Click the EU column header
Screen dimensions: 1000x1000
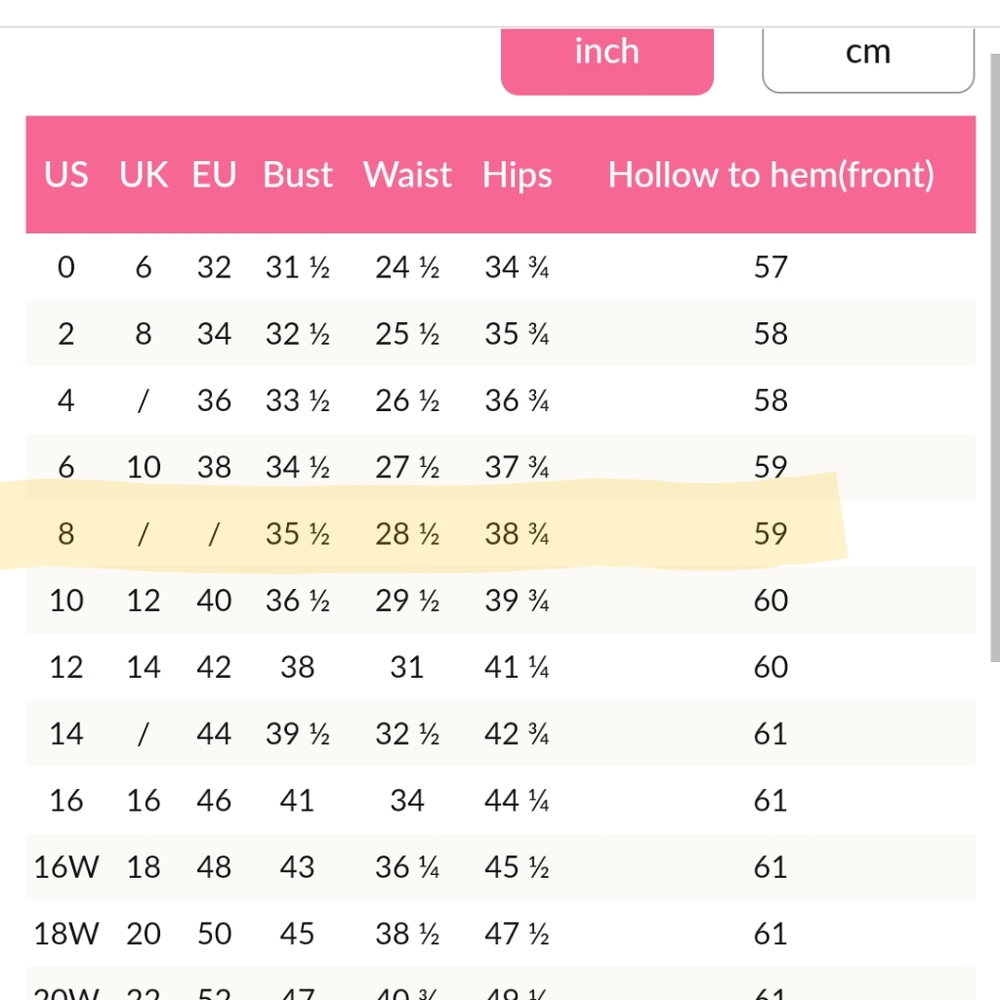214,176
